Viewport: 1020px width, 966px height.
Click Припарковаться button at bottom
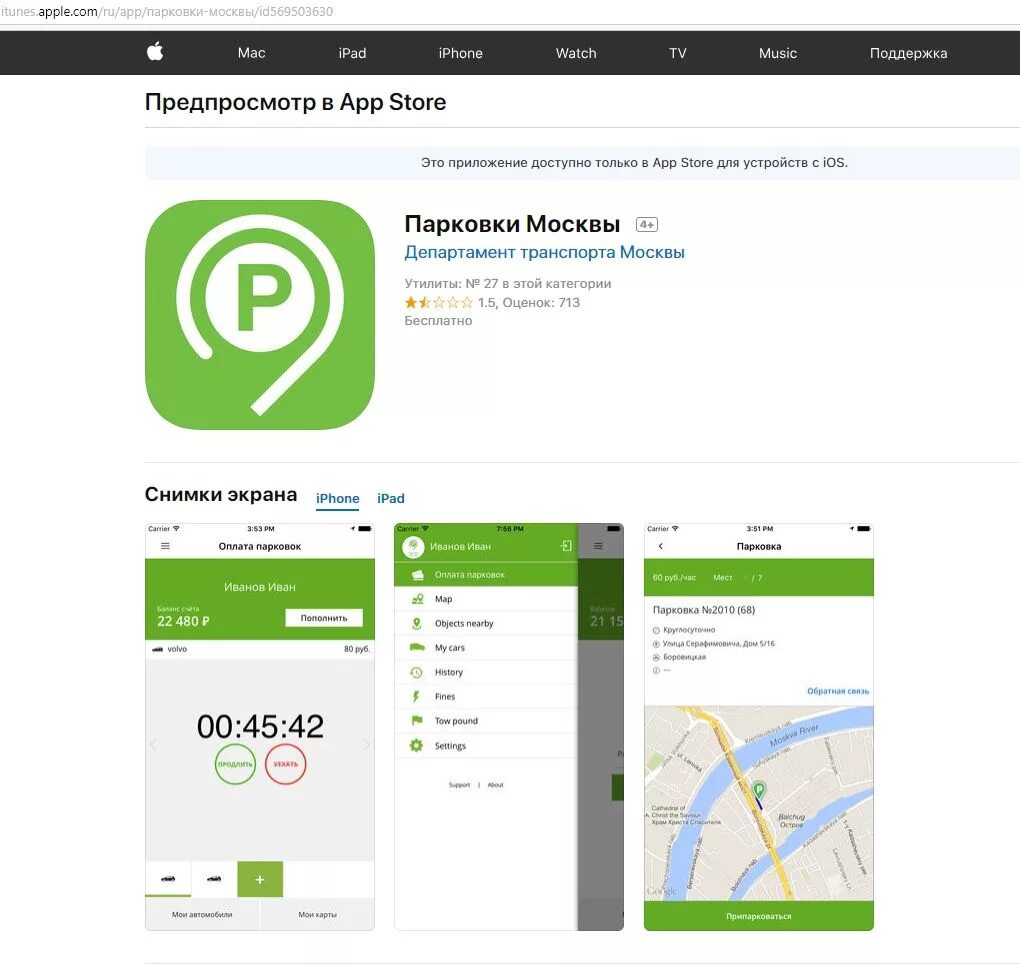[x=758, y=916]
